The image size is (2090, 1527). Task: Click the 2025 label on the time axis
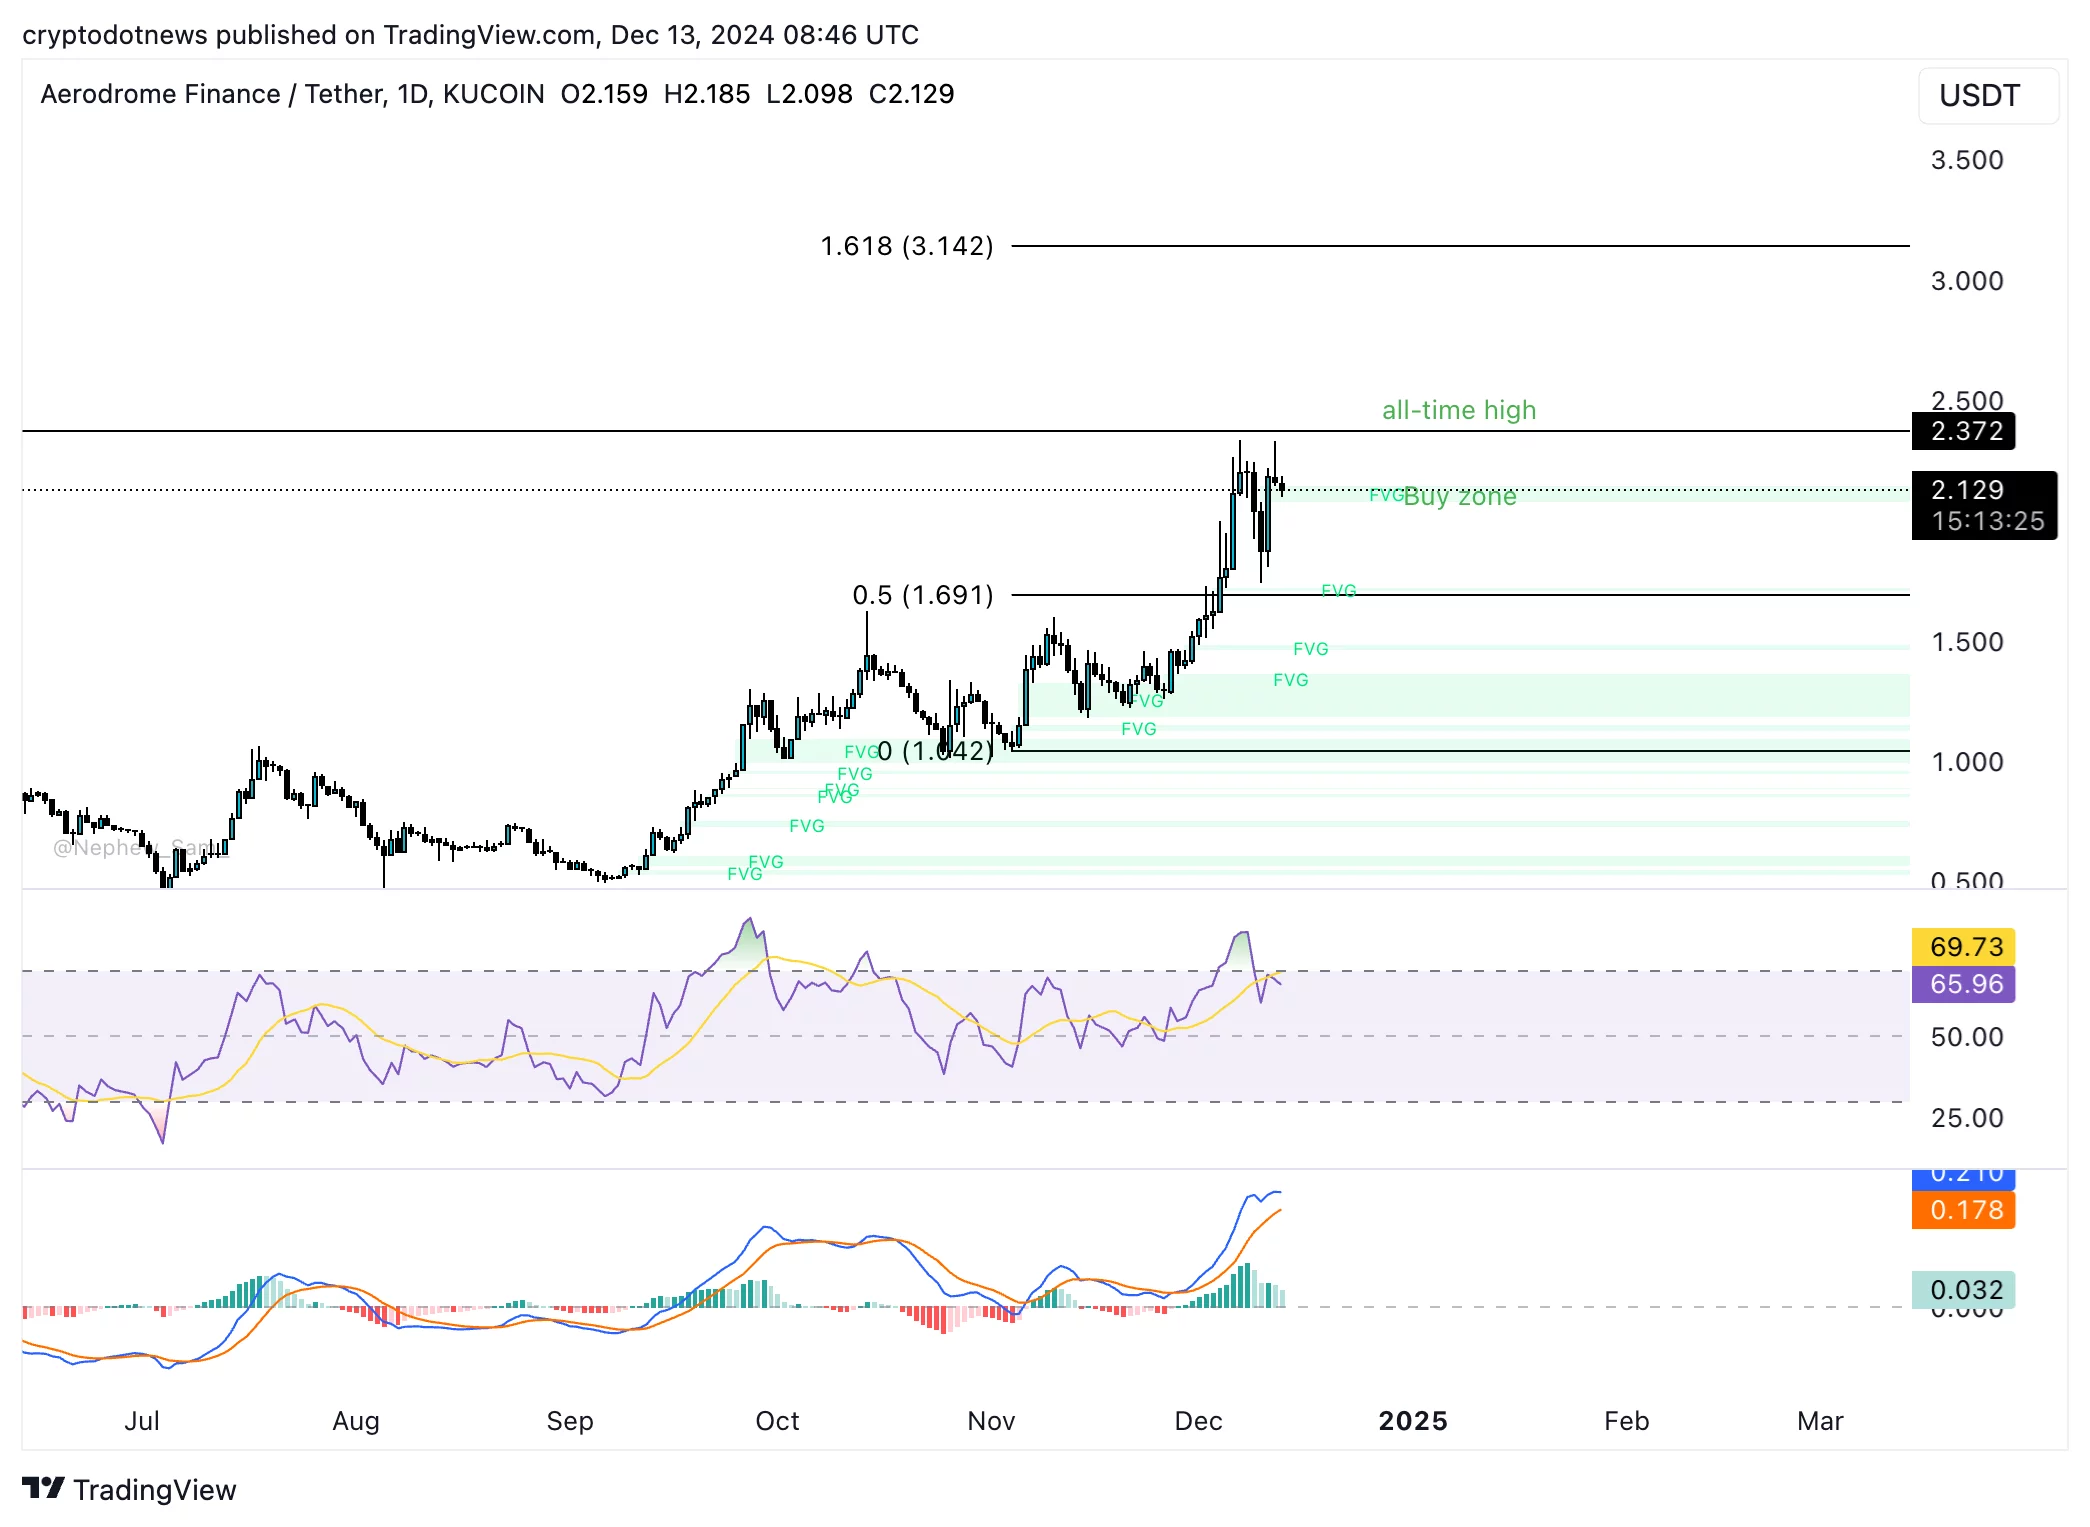click(x=1413, y=1421)
